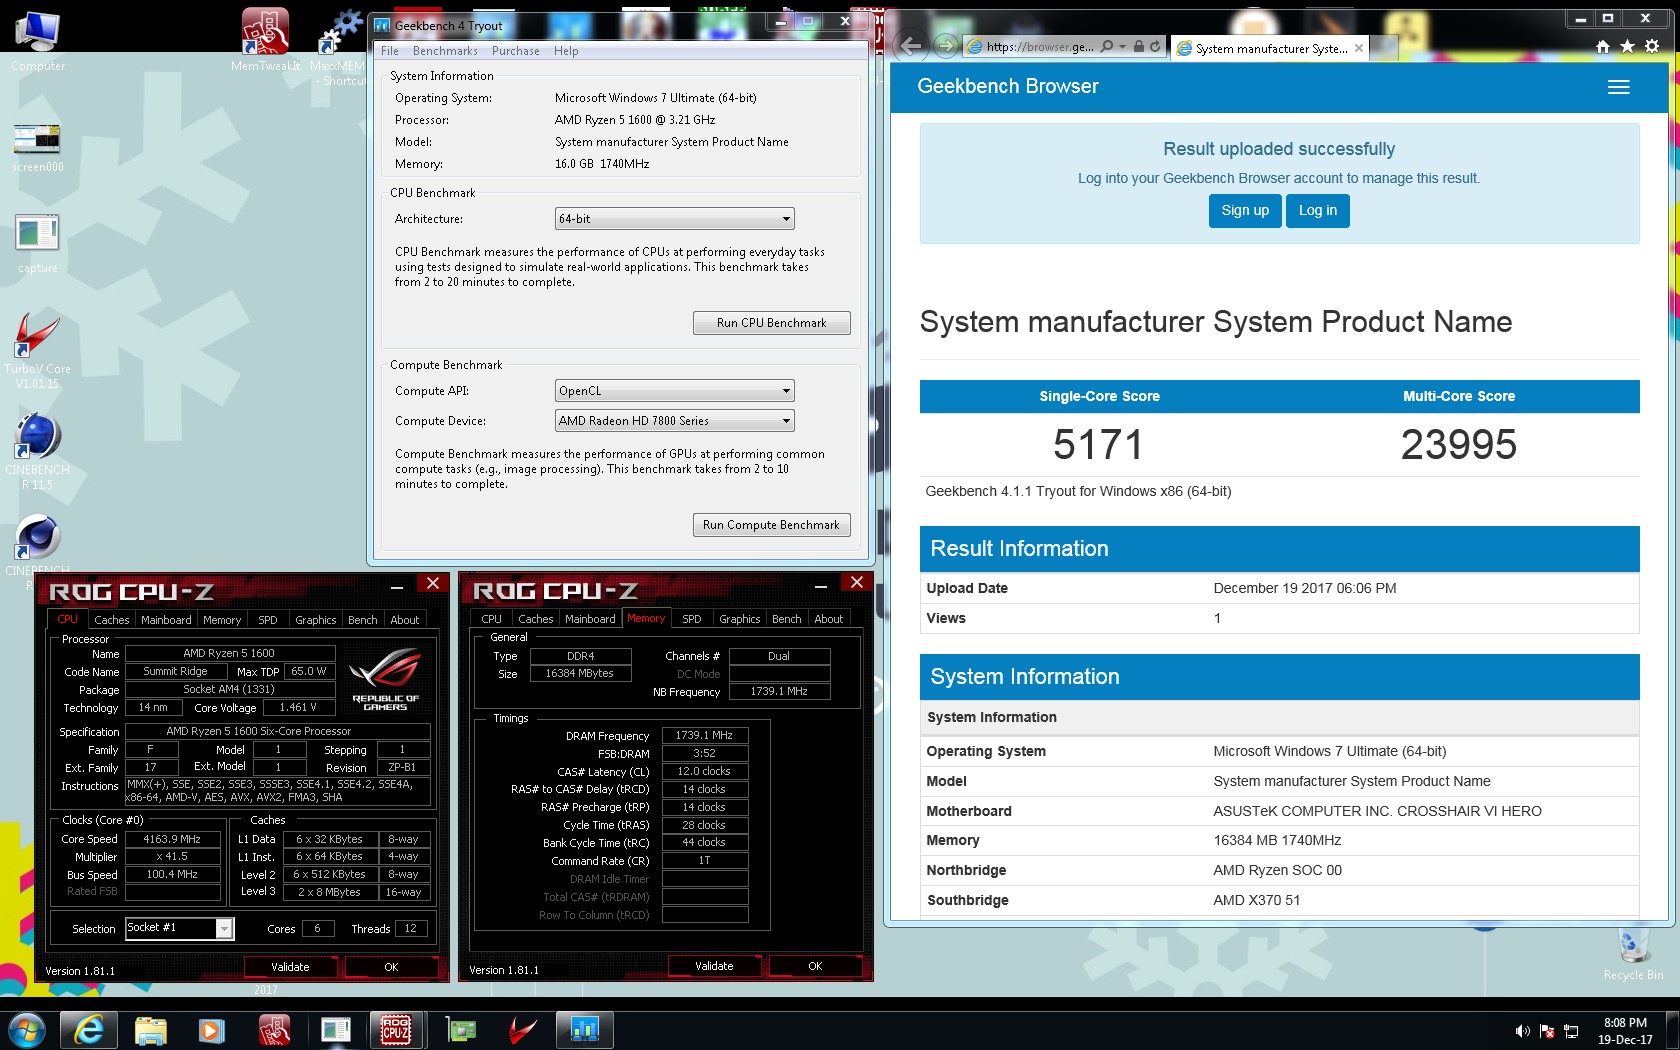Expand the Geekbench Browser hamburger menu
This screenshot has width=1680, height=1050.
(1618, 87)
